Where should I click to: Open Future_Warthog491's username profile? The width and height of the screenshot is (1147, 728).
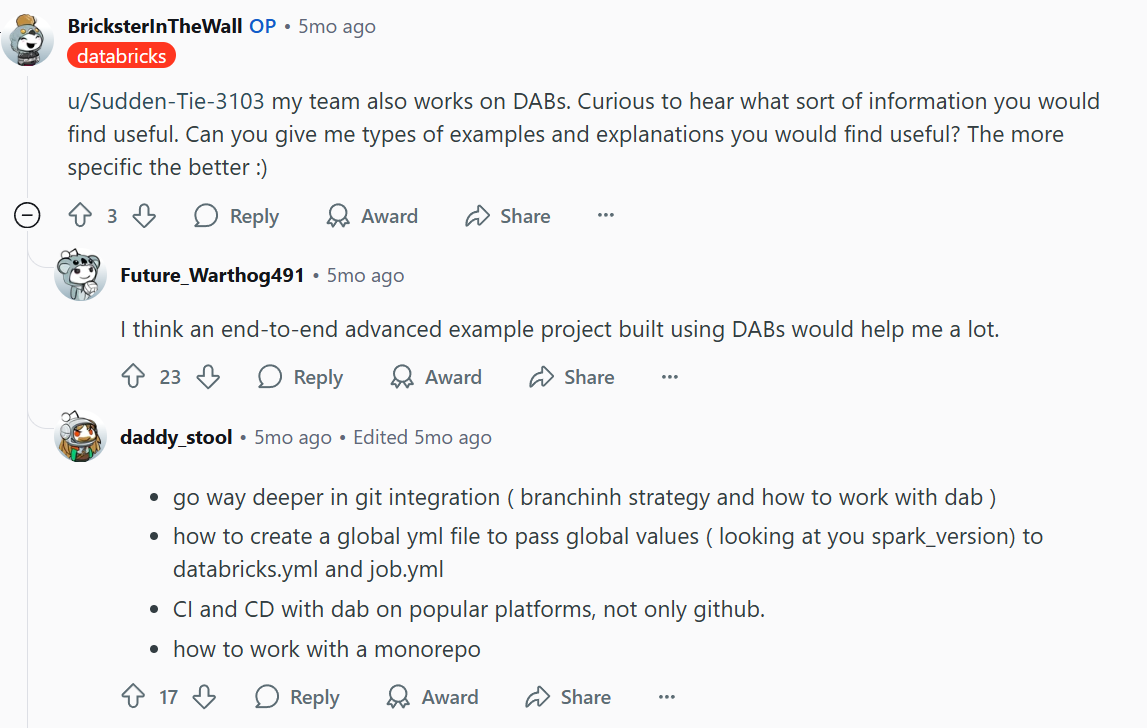click(x=212, y=275)
